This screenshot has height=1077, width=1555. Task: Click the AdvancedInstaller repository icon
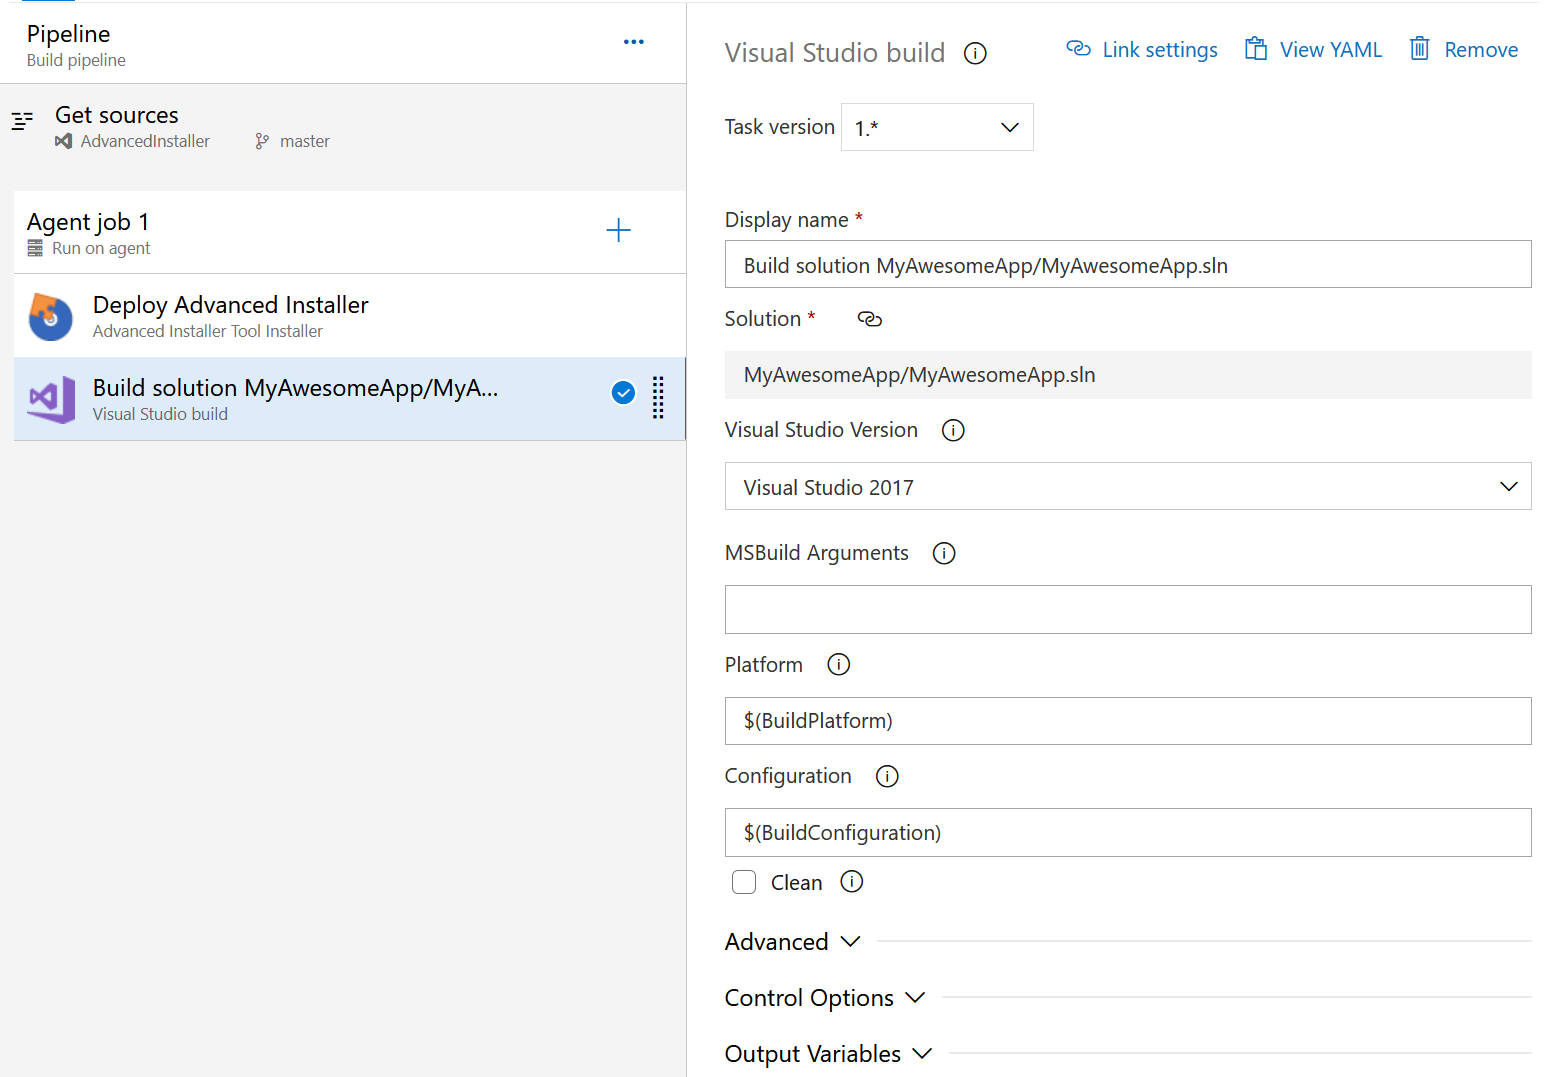click(64, 141)
